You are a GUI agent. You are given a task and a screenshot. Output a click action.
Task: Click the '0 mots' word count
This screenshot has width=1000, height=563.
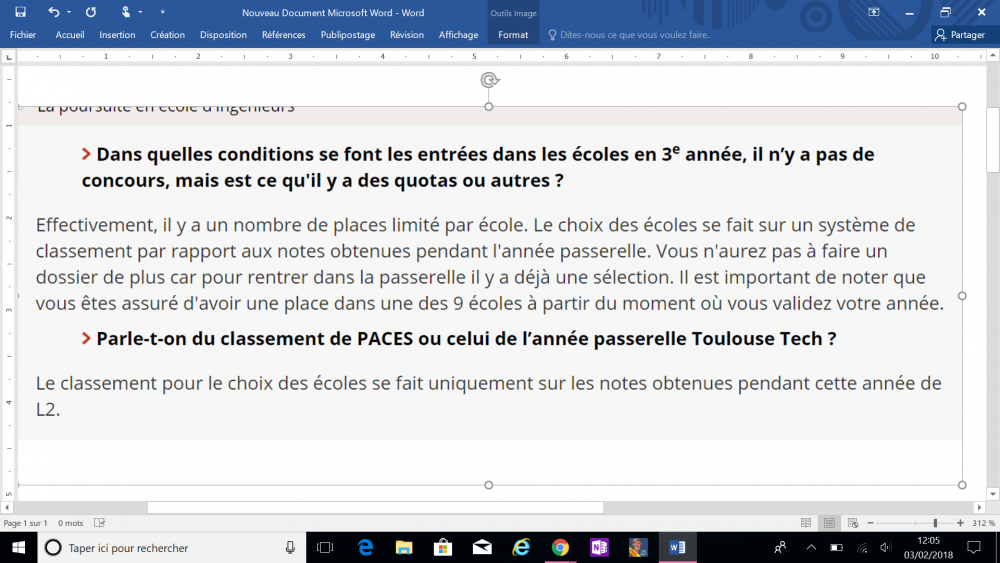pyautogui.click(x=71, y=523)
